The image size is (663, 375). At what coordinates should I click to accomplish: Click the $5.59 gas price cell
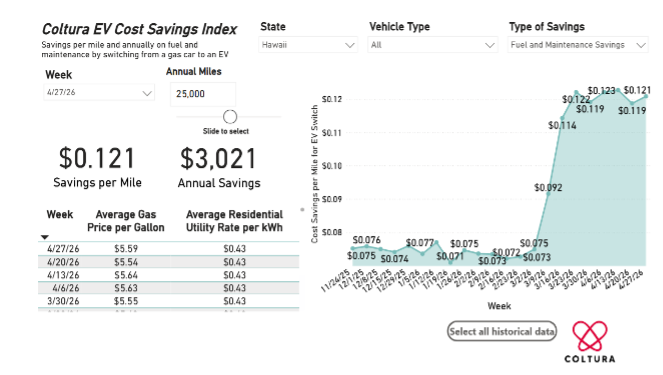pyautogui.click(x=126, y=249)
